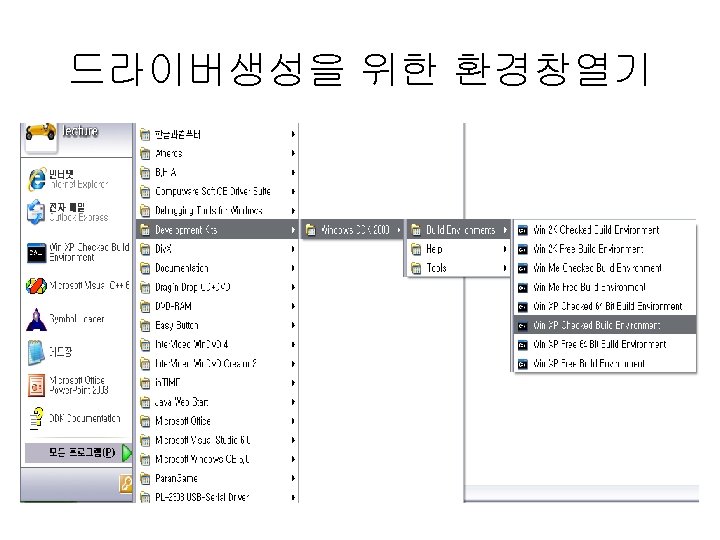Expand Microsoft Office submenu arrow
Image resolution: width=720 pixels, height=540 pixels.
coord(293,421)
